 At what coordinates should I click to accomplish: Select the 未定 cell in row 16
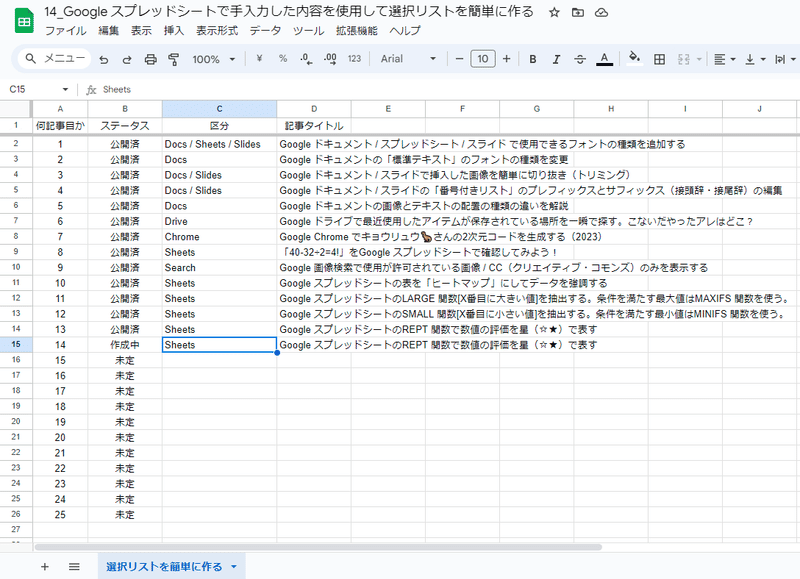[125, 360]
